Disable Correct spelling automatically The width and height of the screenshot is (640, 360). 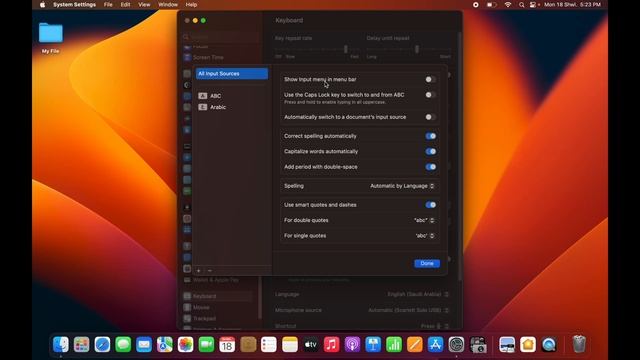[x=430, y=136]
